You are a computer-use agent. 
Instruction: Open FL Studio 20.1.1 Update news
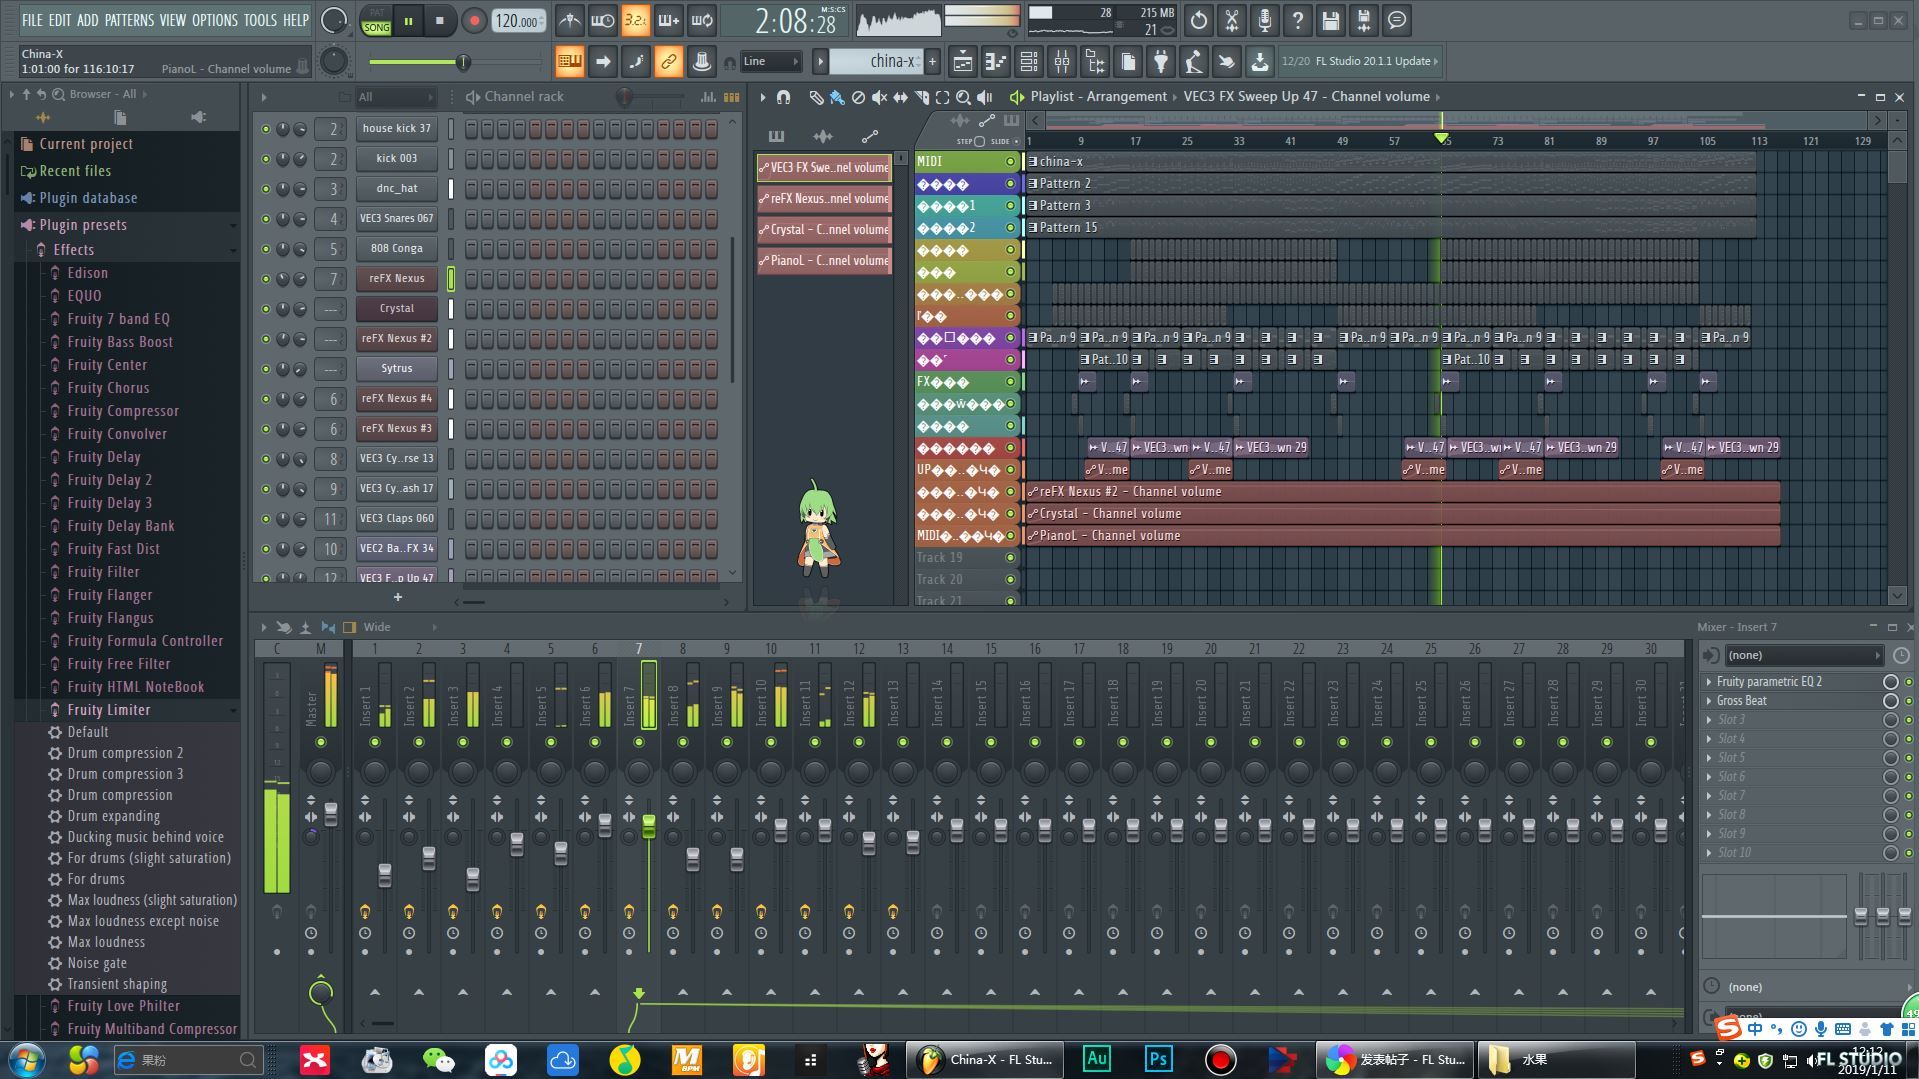[1359, 62]
